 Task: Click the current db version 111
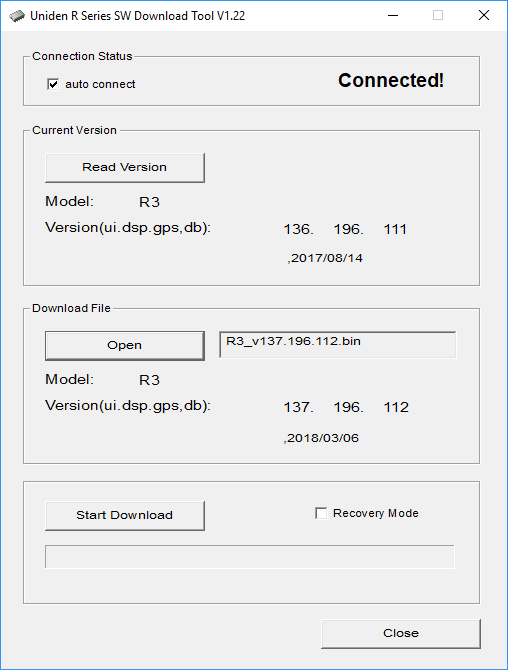[x=395, y=229]
